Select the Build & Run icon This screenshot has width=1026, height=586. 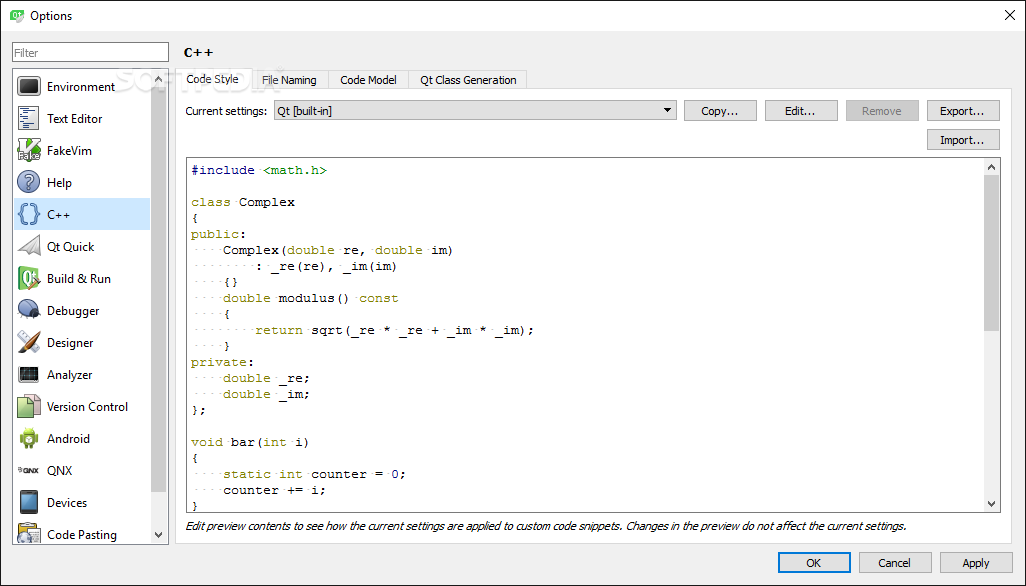tap(29, 279)
